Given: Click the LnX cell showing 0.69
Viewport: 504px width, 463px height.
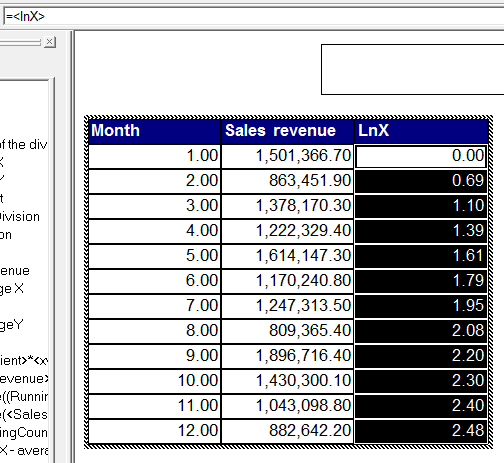Looking at the screenshot, I should (421, 181).
